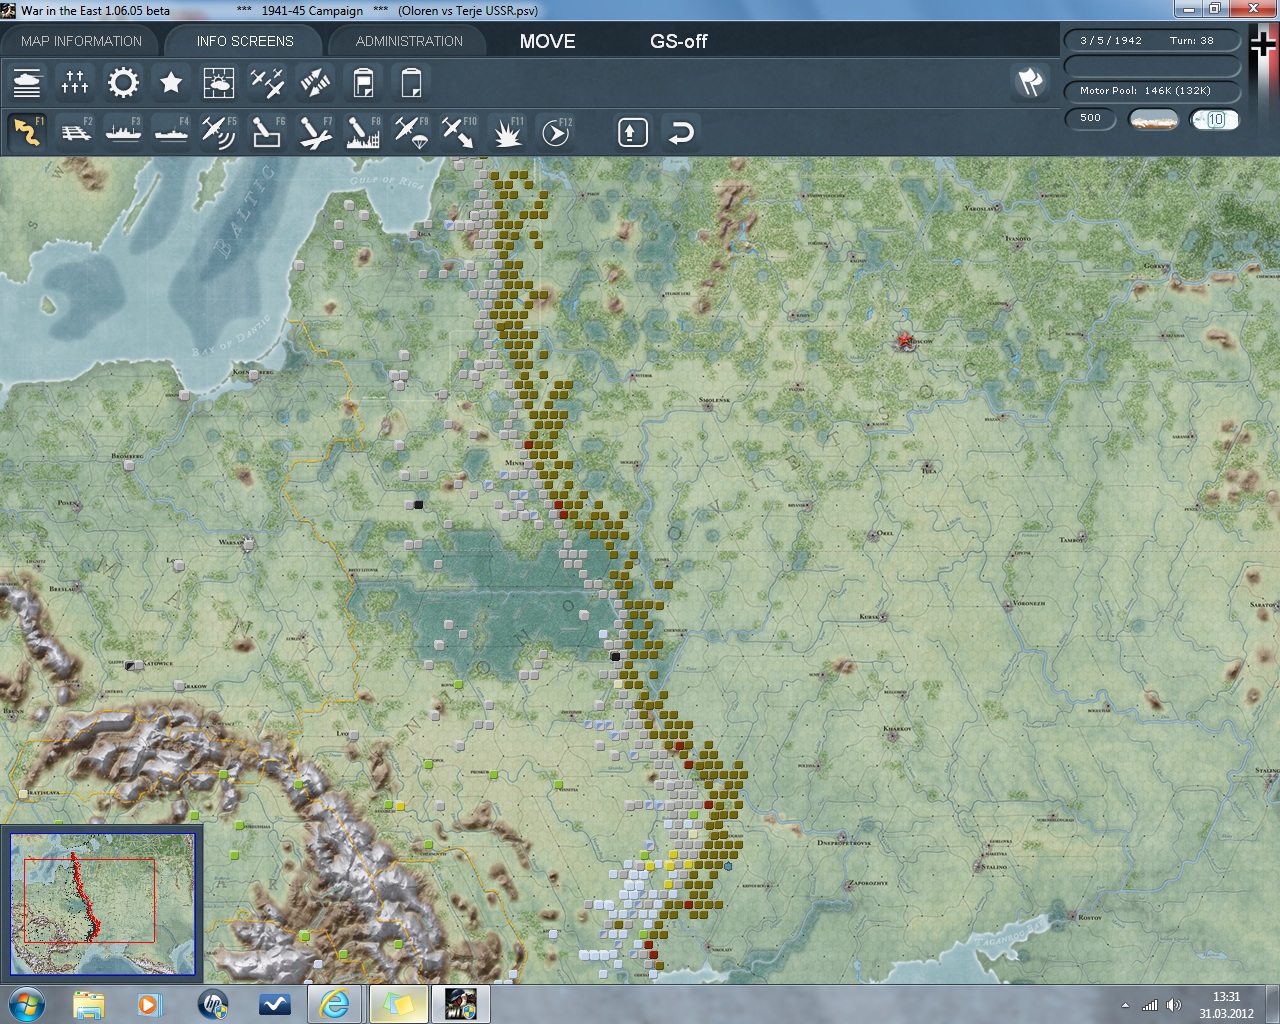This screenshot has width=1280, height=1024.
Task: Click the crossed flags surrender icon
Action: (1031, 82)
